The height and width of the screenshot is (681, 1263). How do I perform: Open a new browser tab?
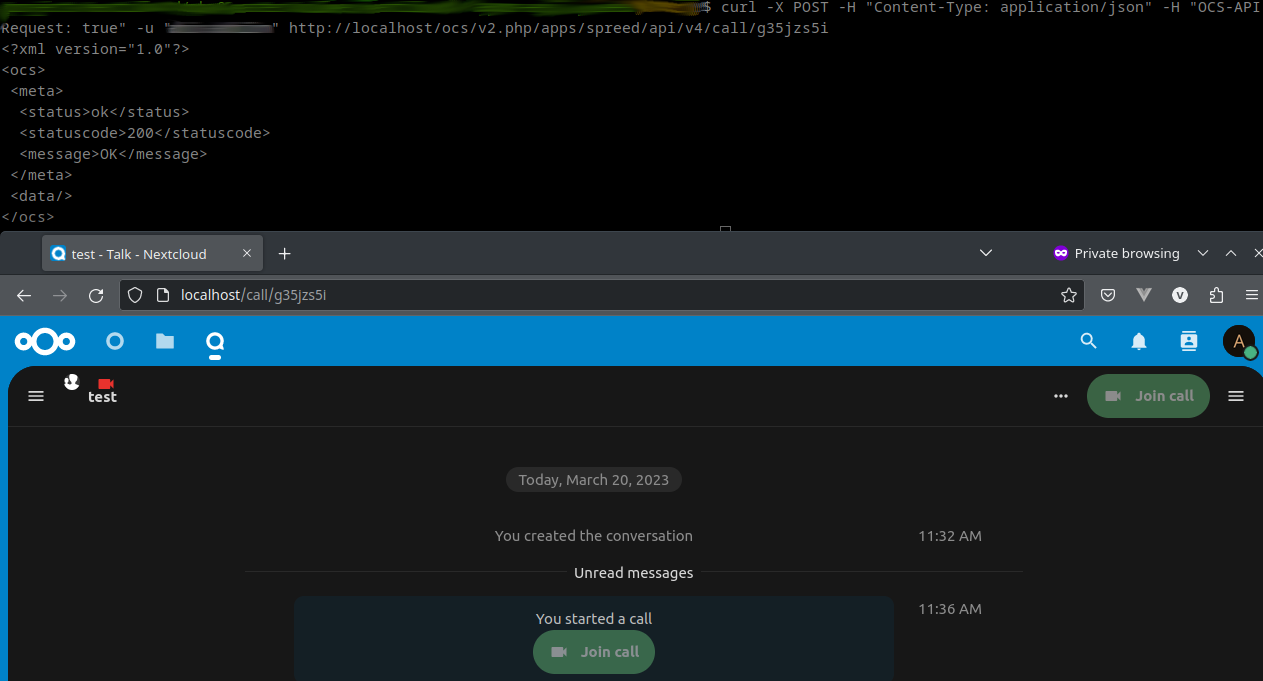pyautogui.click(x=284, y=253)
